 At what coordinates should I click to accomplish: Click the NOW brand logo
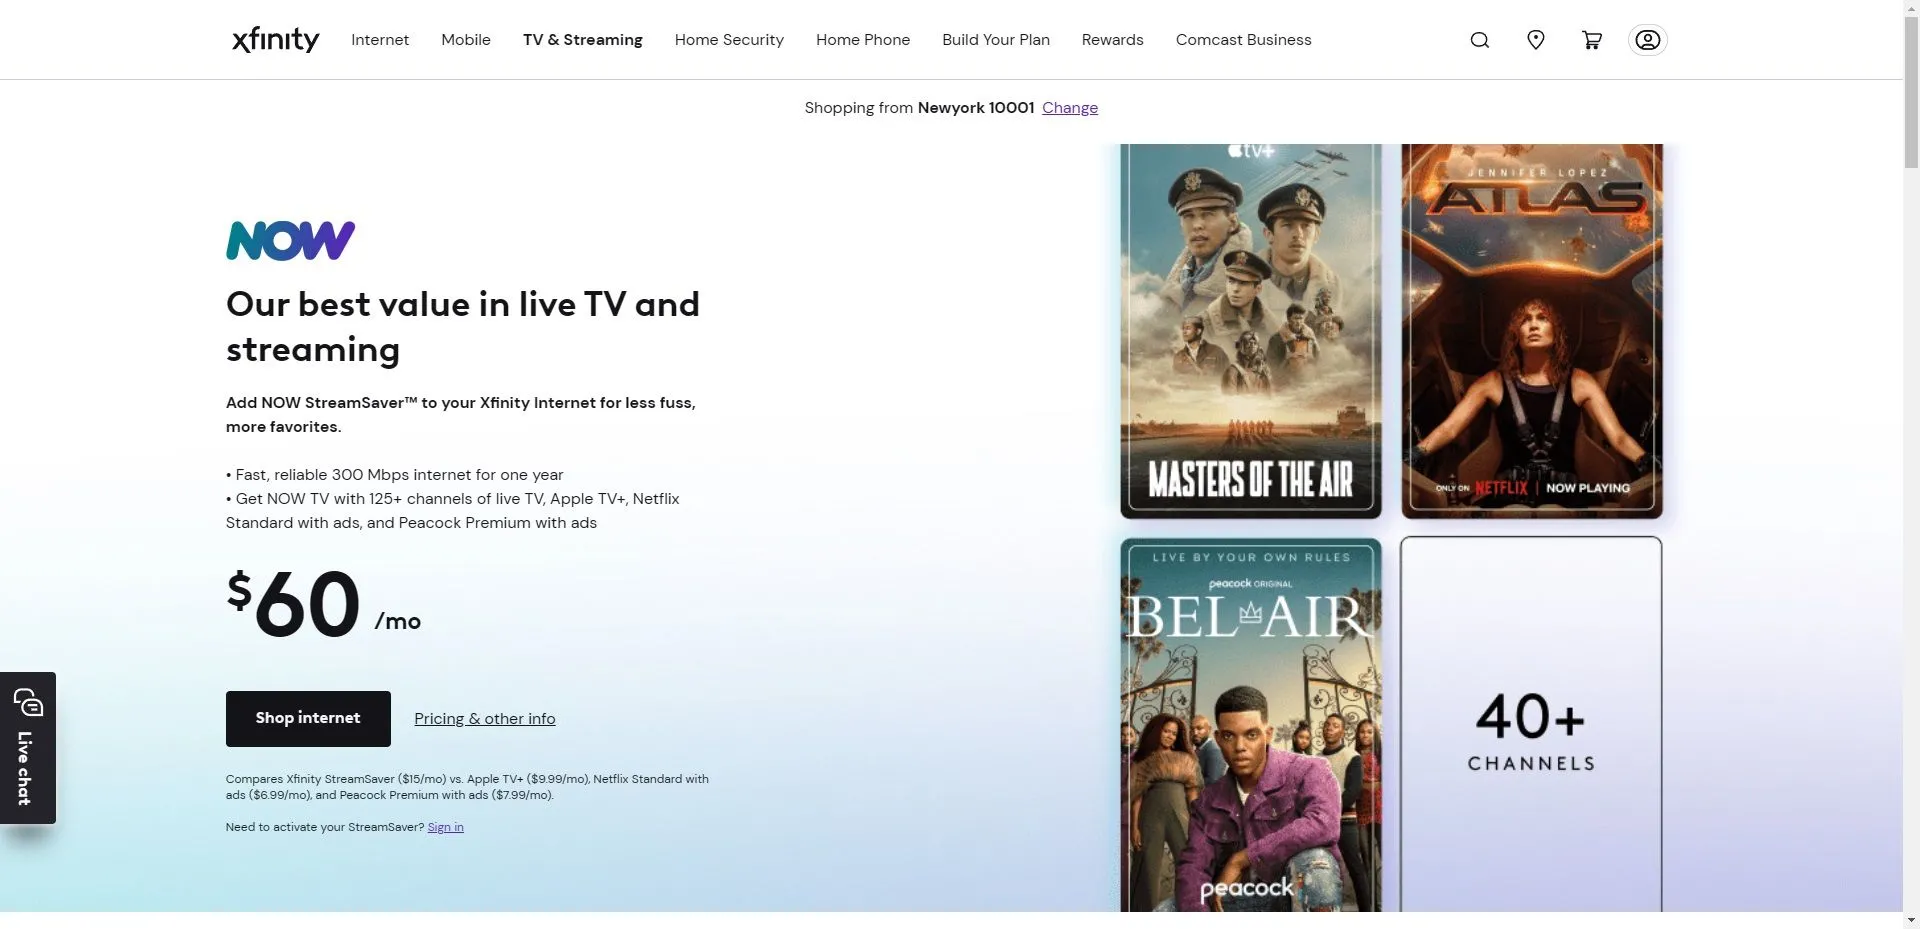[290, 240]
